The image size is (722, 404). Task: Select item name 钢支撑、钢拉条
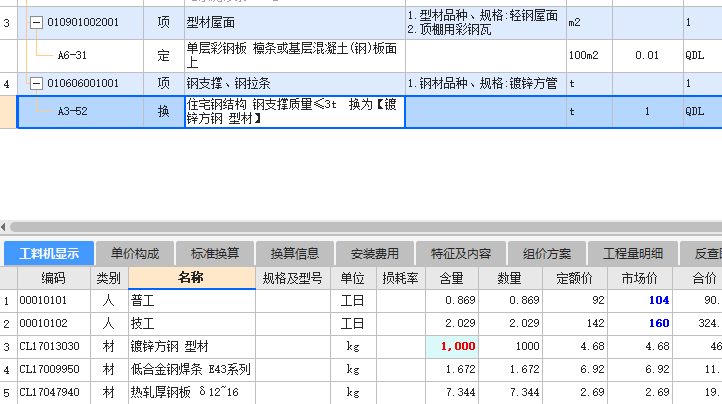pyautogui.click(x=228, y=83)
